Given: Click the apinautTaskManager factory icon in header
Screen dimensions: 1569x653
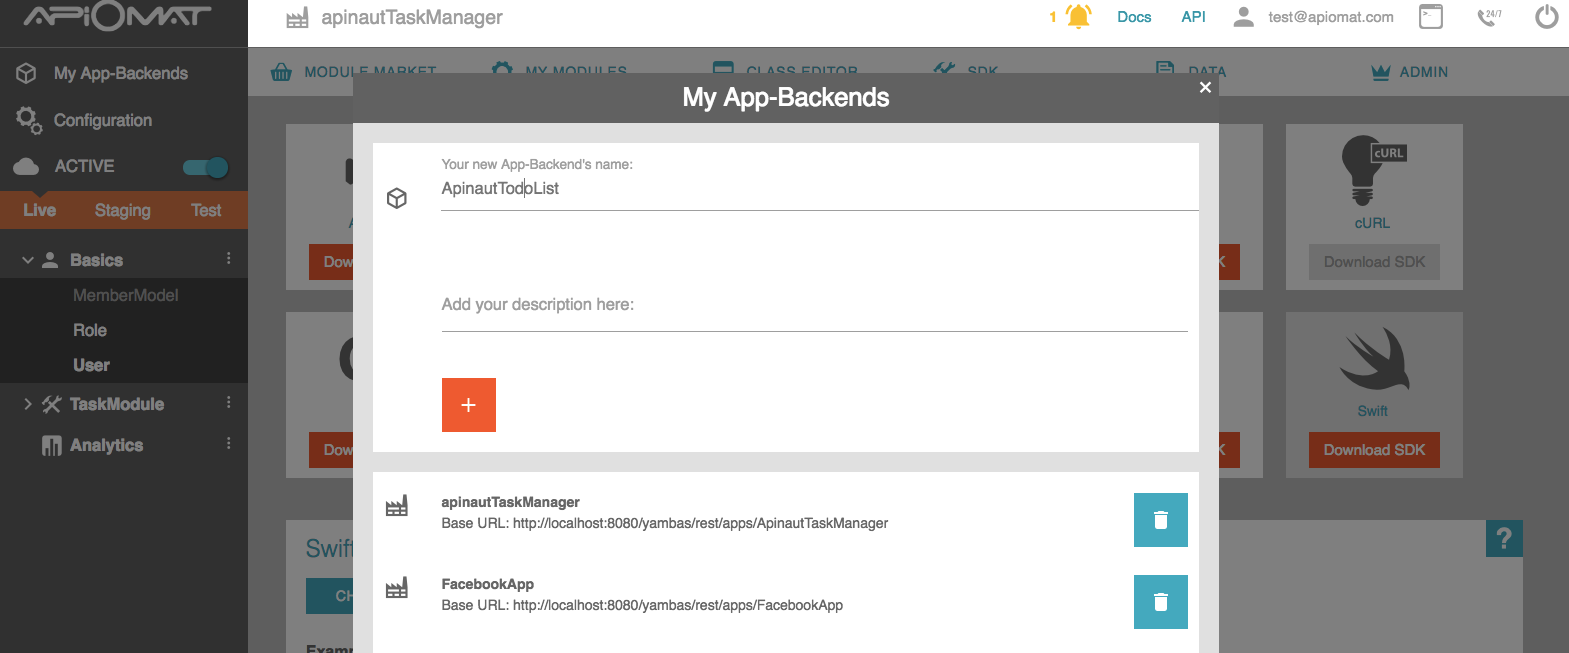Looking at the screenshot, I should (297, 18).
